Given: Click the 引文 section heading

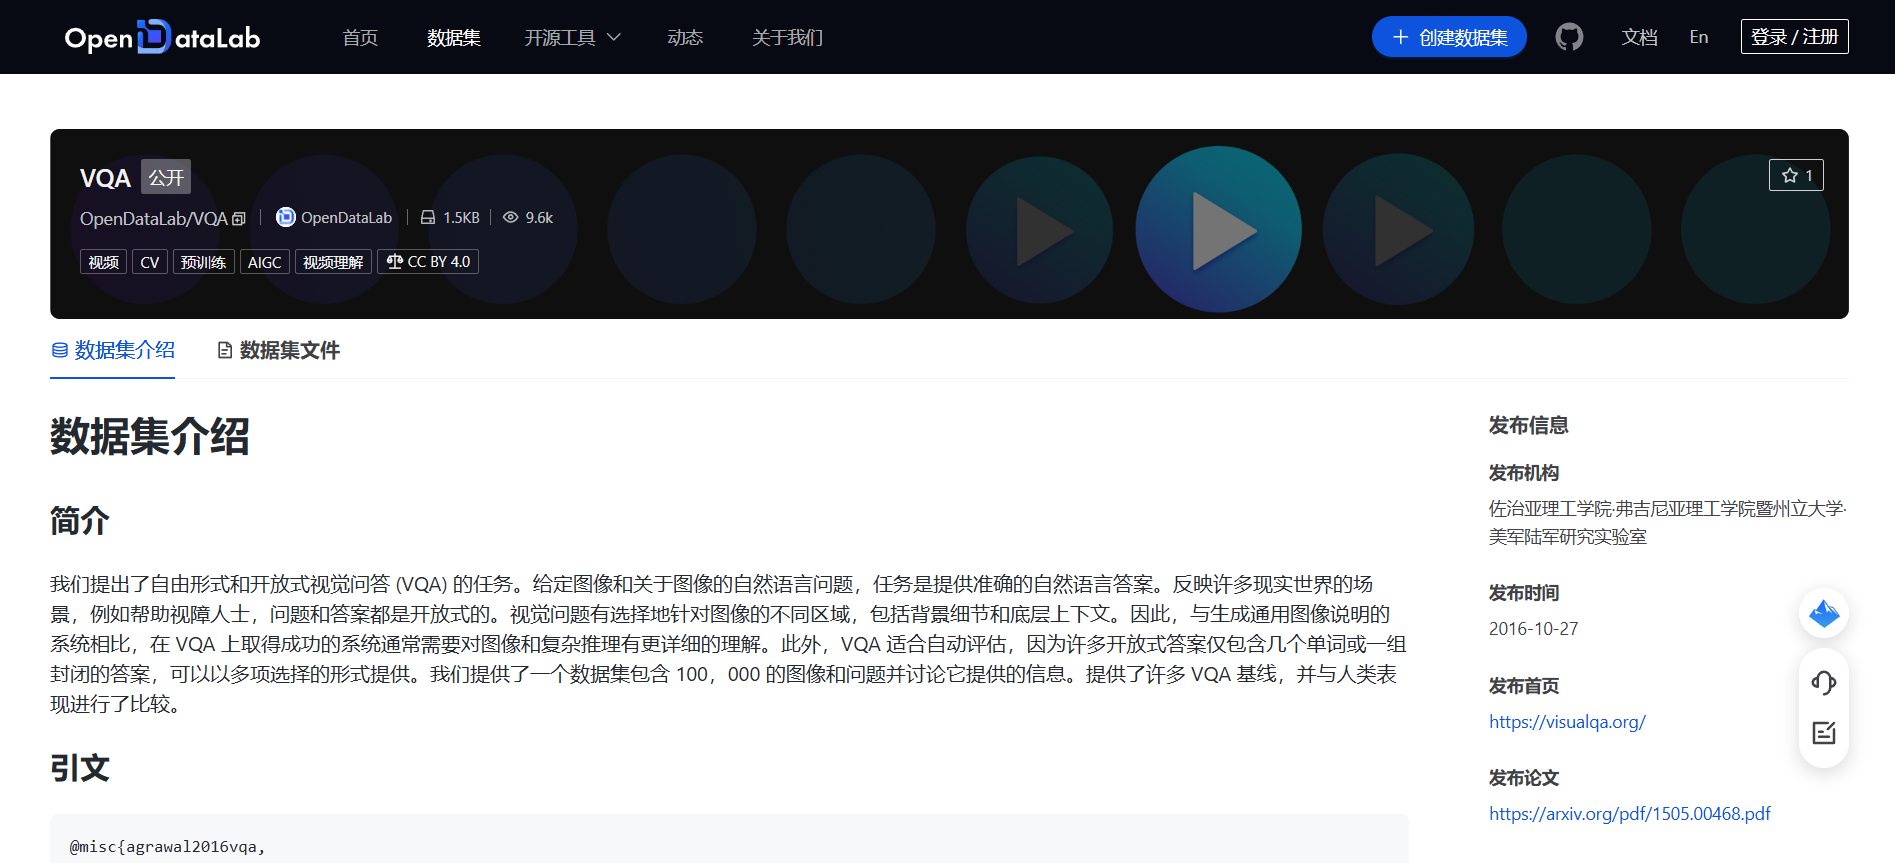Looking at the screenshot, I should tap(80, 768).
